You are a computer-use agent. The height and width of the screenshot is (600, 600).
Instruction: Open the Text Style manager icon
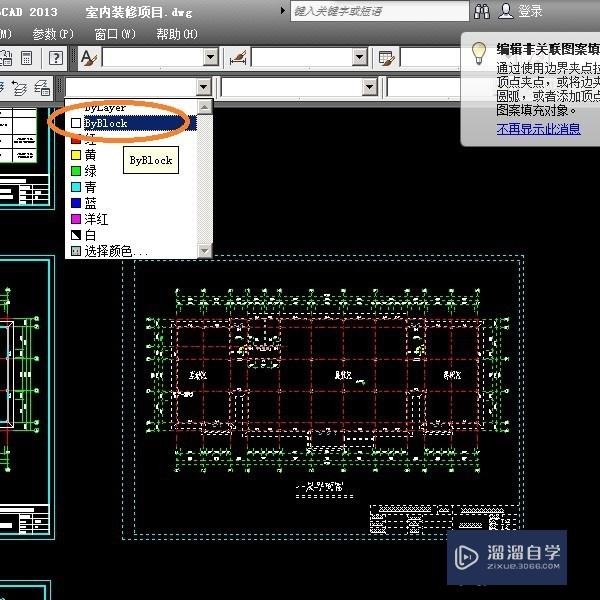click(x=89, y=59)
